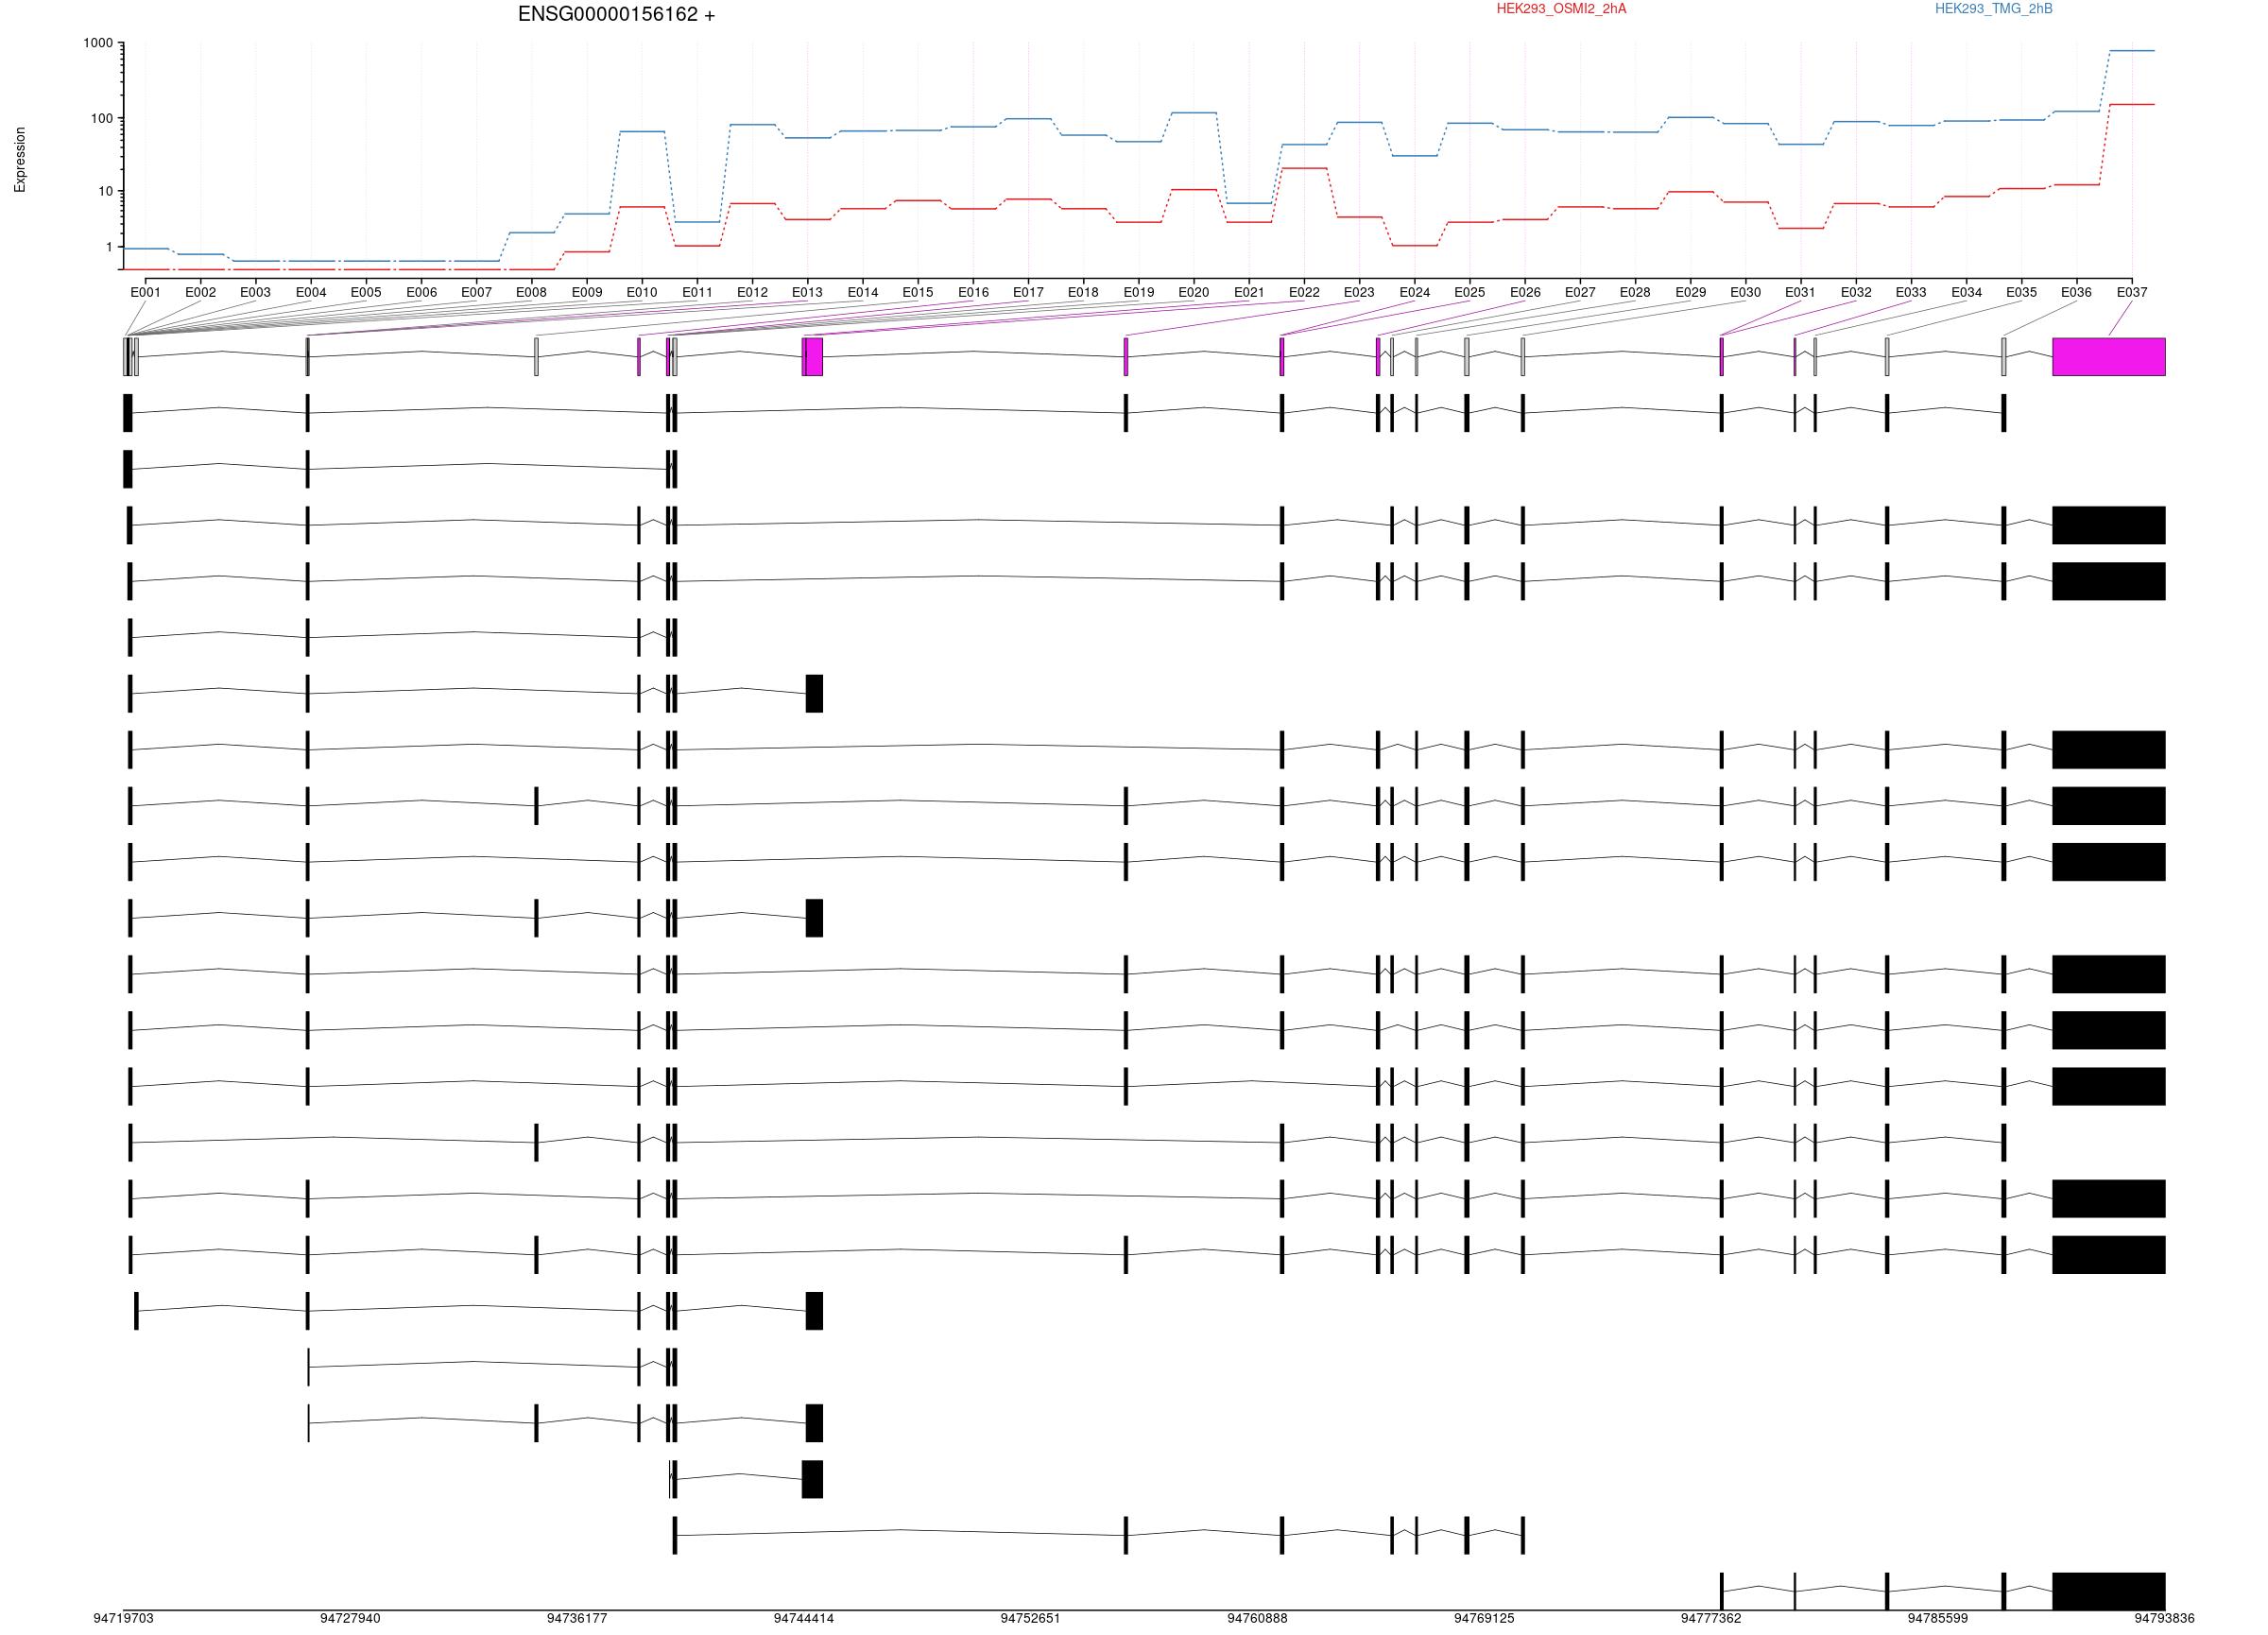Click the large magenta terminal exon box
2268x1635 pixels.
(2109, 357)
